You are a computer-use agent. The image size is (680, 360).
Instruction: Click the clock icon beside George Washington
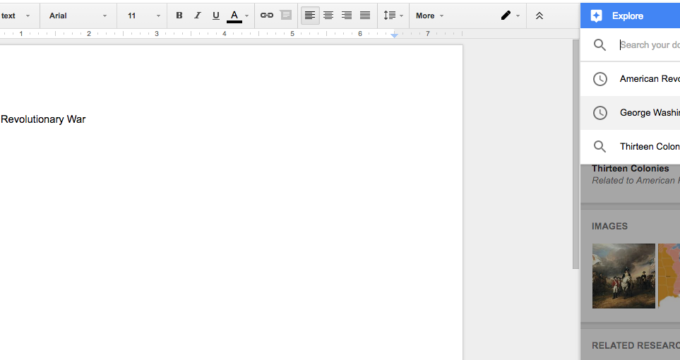tap(600, 113)
